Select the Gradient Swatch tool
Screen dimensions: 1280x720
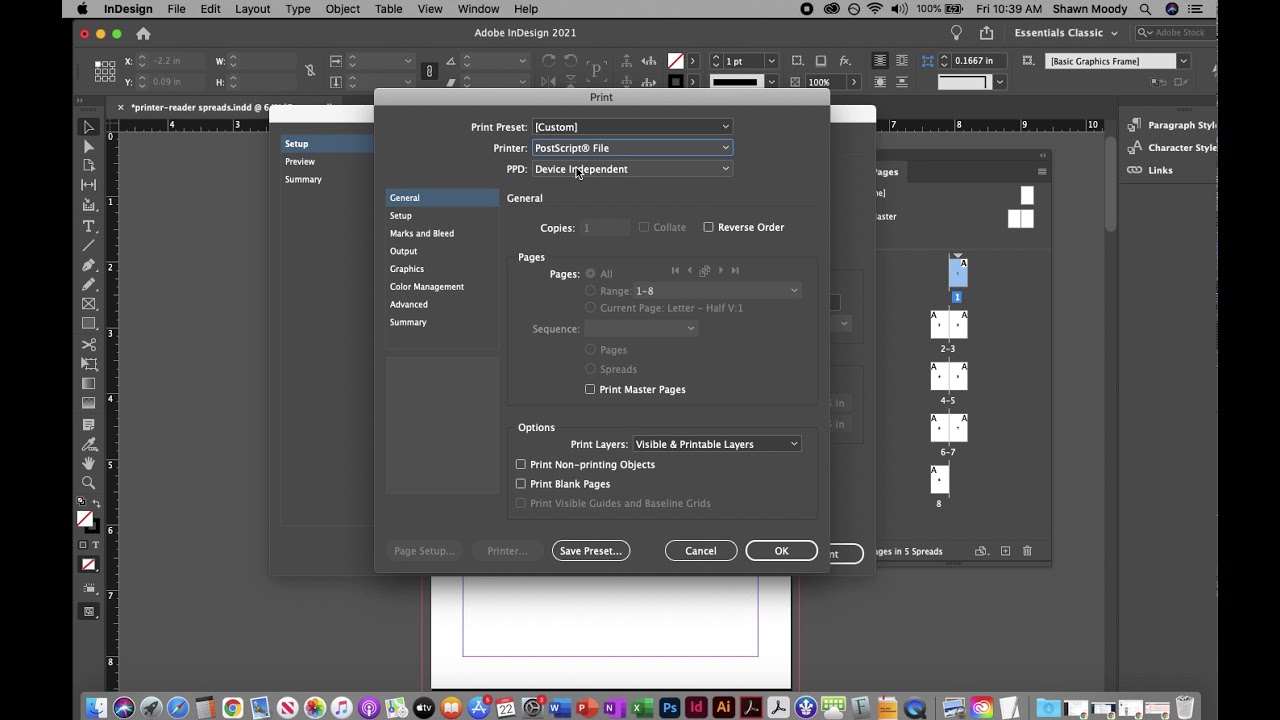coord(88,384)
